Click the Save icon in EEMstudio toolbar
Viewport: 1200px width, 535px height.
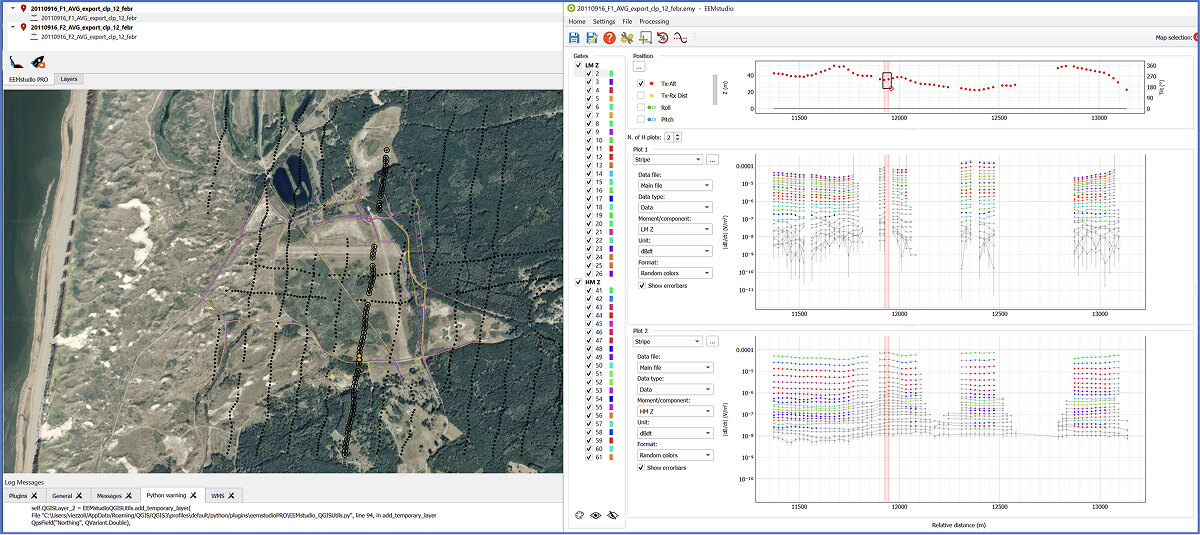(x=574, y=38)
